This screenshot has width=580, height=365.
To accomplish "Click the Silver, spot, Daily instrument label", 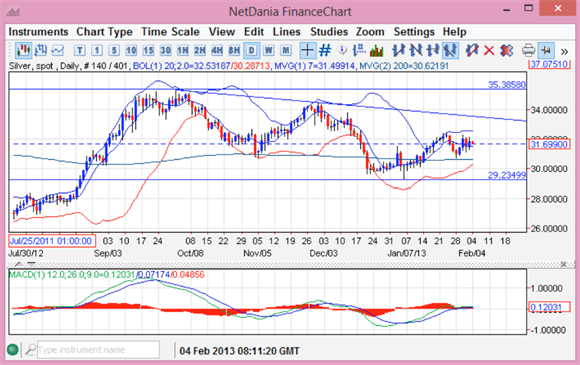I will click(44, 66).
